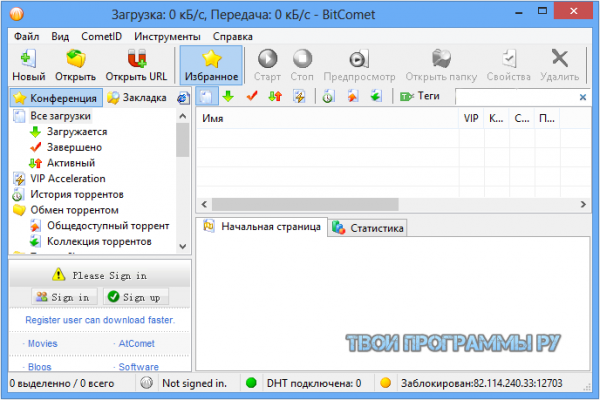Open the Movies link
This screenshot has width=600, height=400.
click(42, 343)
